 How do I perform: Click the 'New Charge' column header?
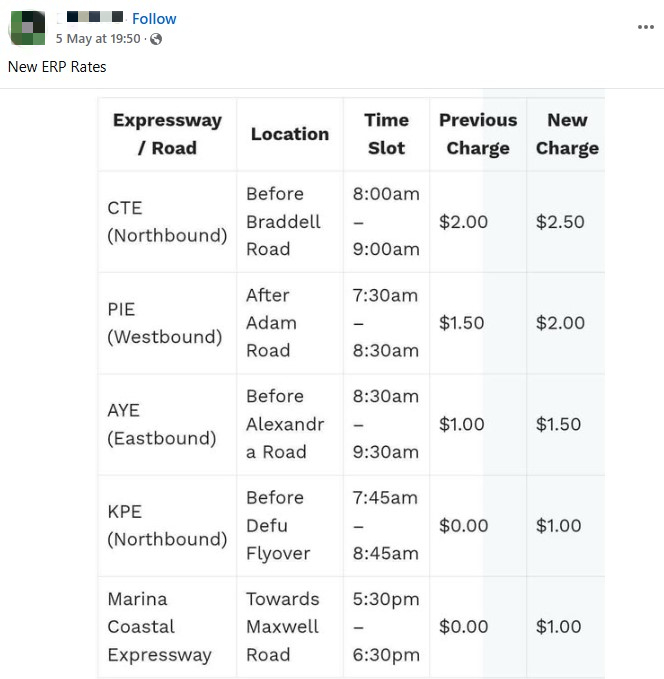pos(567,134)
